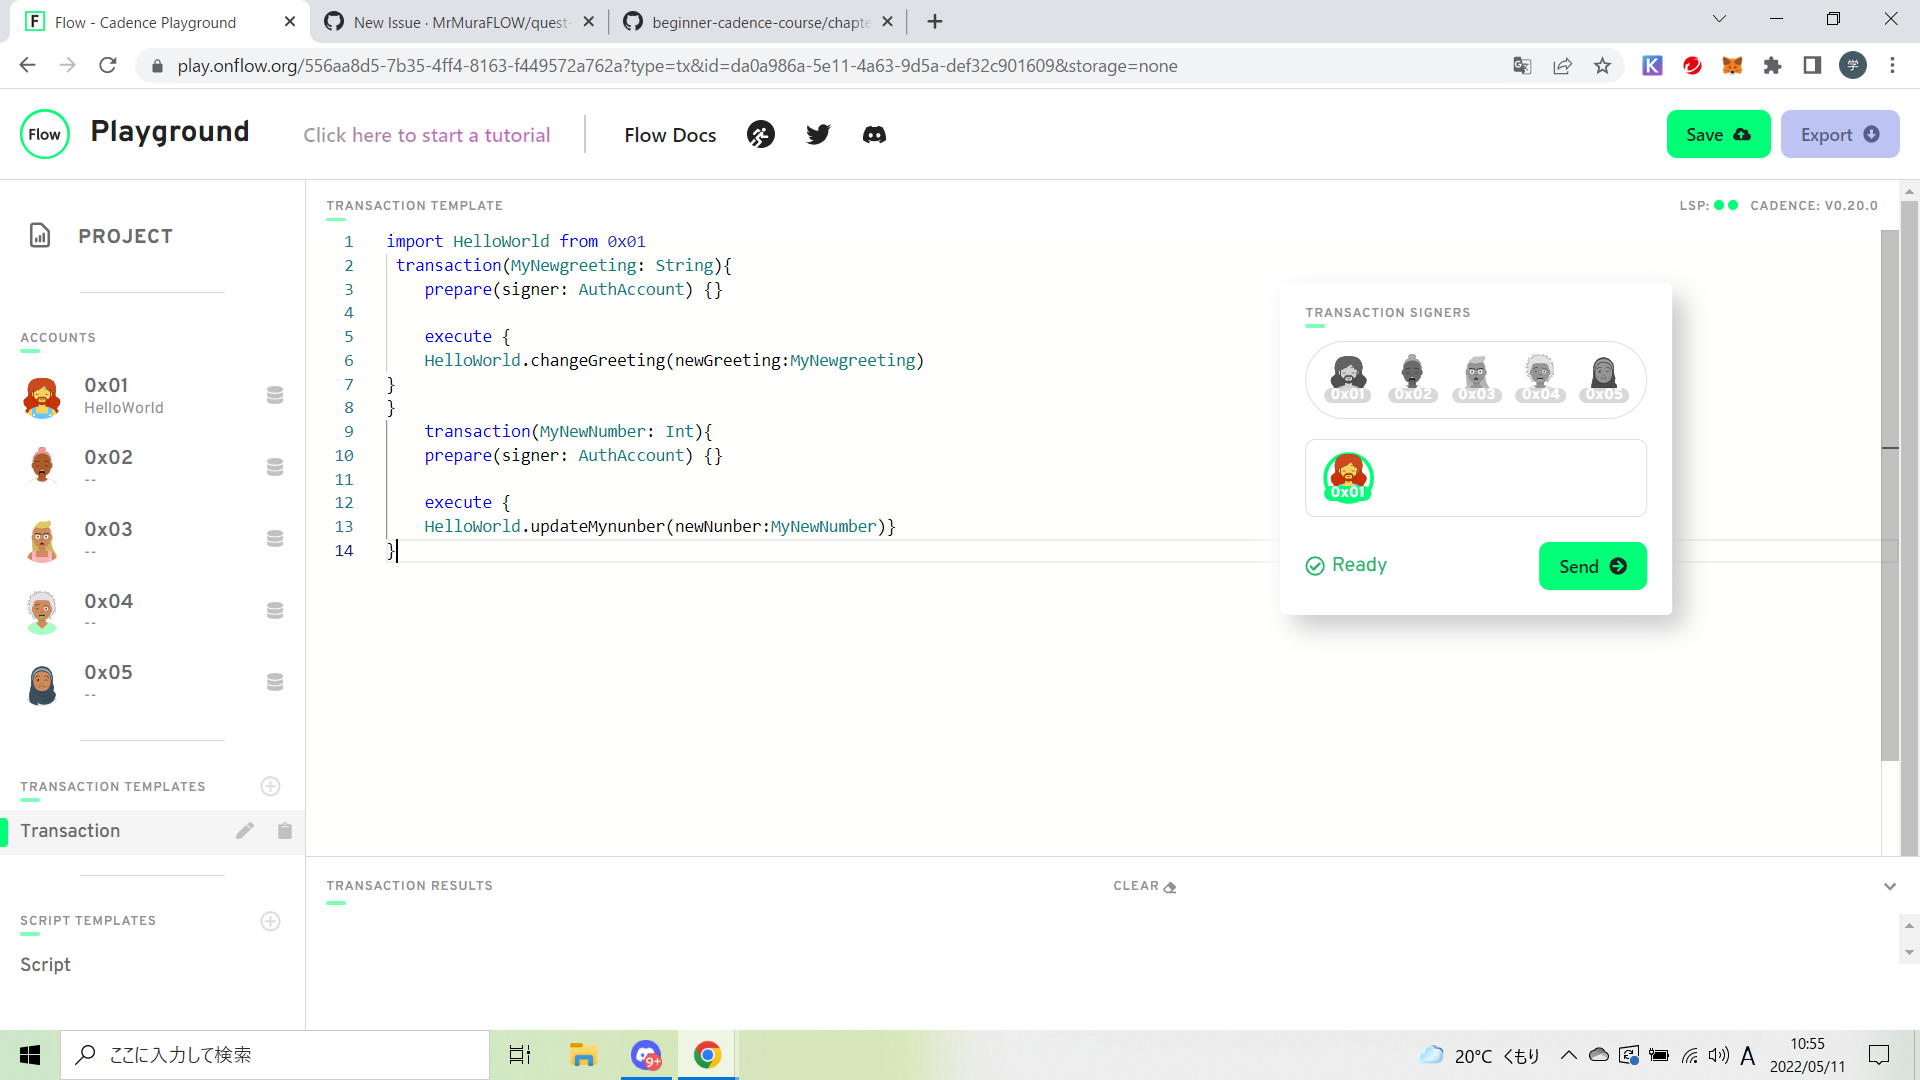1920x1080 pixels.
Task: Select 0x02 as a transaction signer
Action: pos(1412,378)
